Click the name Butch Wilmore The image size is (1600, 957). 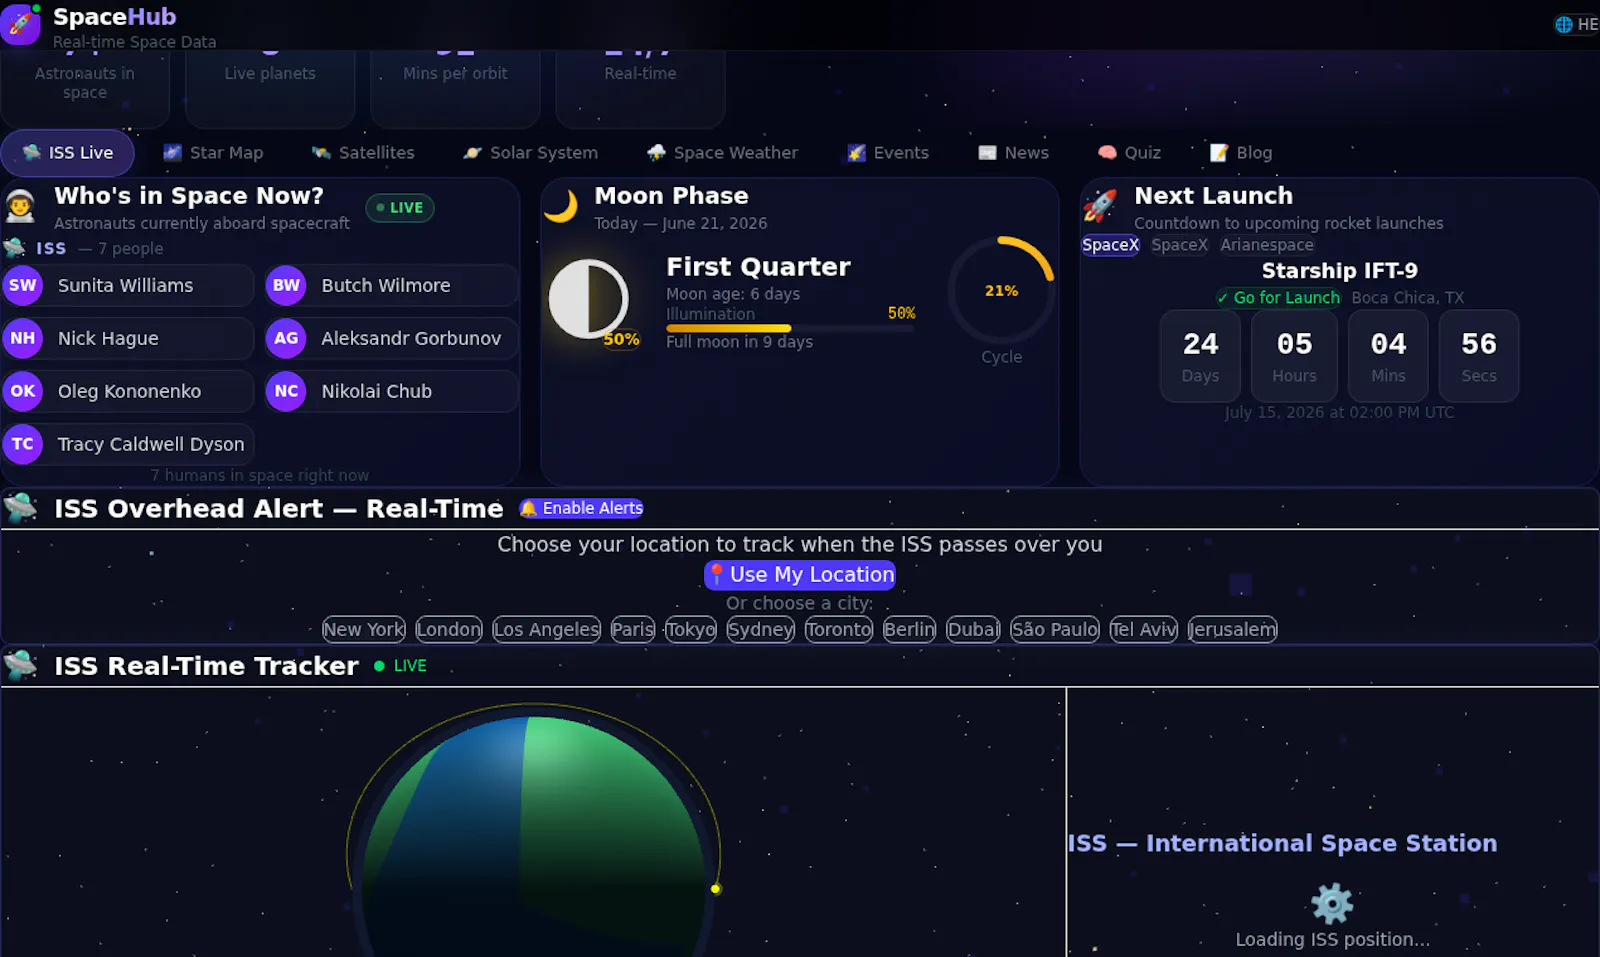[x=386, y=286]
